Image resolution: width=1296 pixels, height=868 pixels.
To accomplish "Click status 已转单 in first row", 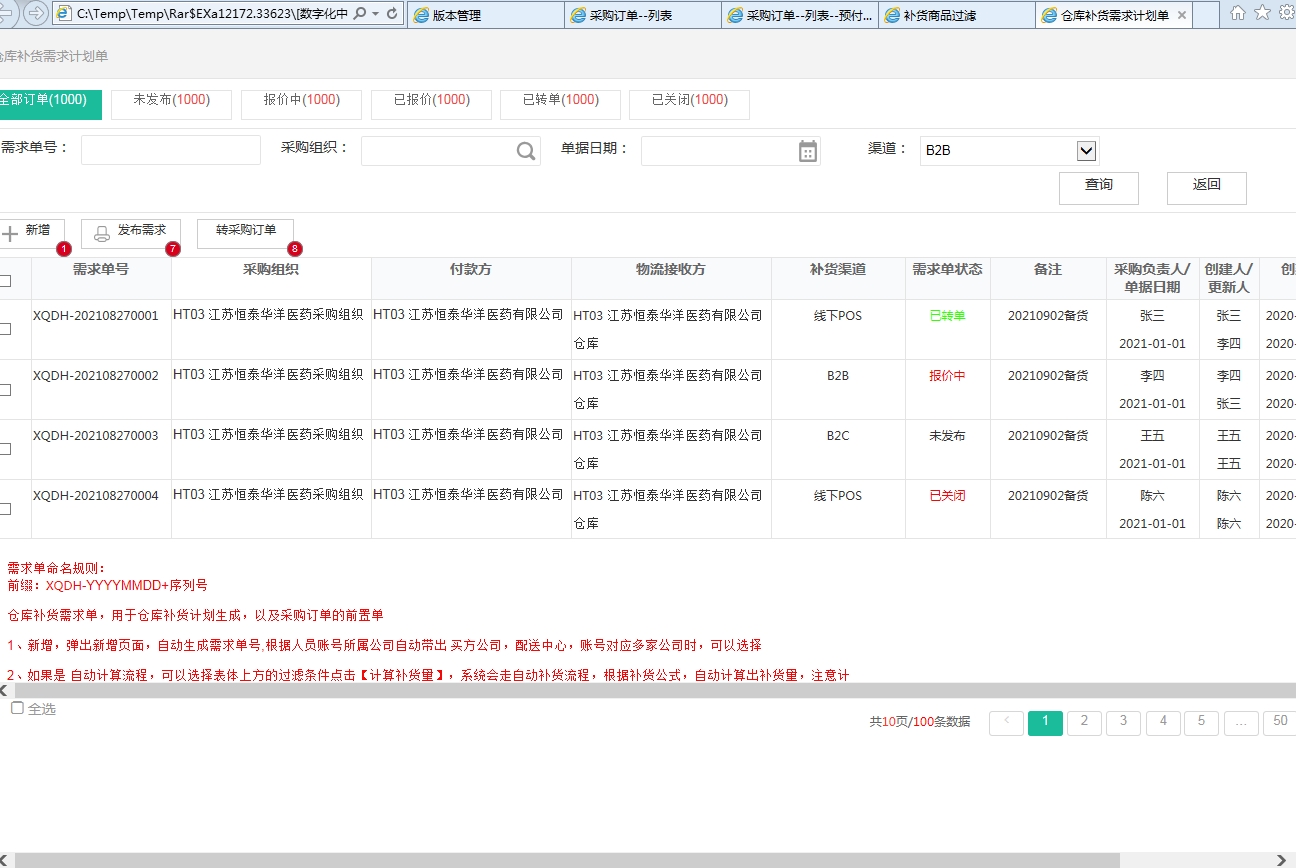I will click(x=947, y=316).
